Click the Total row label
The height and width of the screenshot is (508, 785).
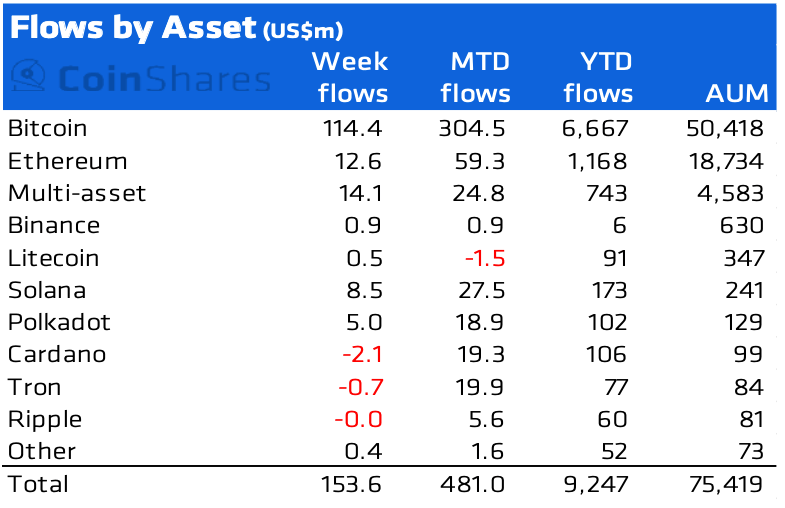[x=38, y=484]
